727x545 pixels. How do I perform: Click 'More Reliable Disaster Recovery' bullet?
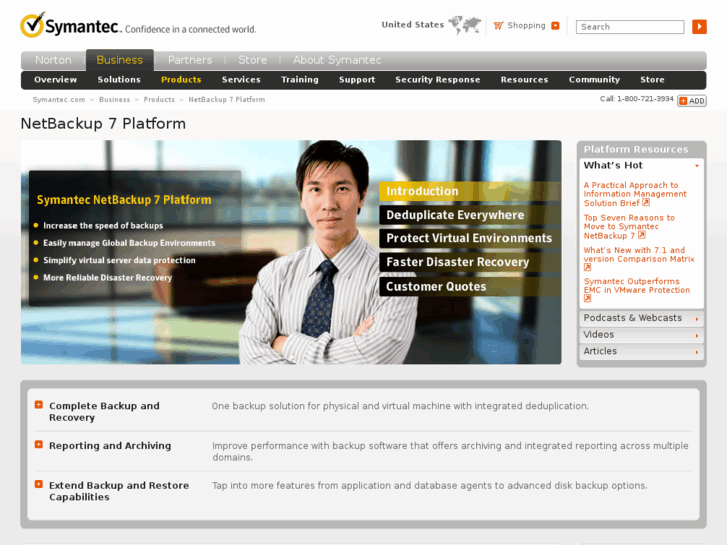[x=107, y=278]
